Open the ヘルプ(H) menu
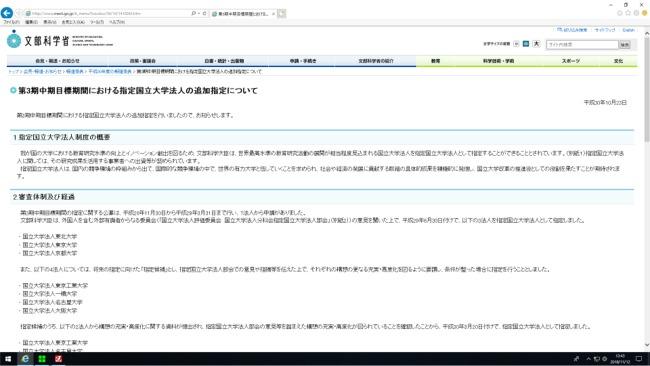This screenshot has height=366, width=650. [x=117, y=22]
